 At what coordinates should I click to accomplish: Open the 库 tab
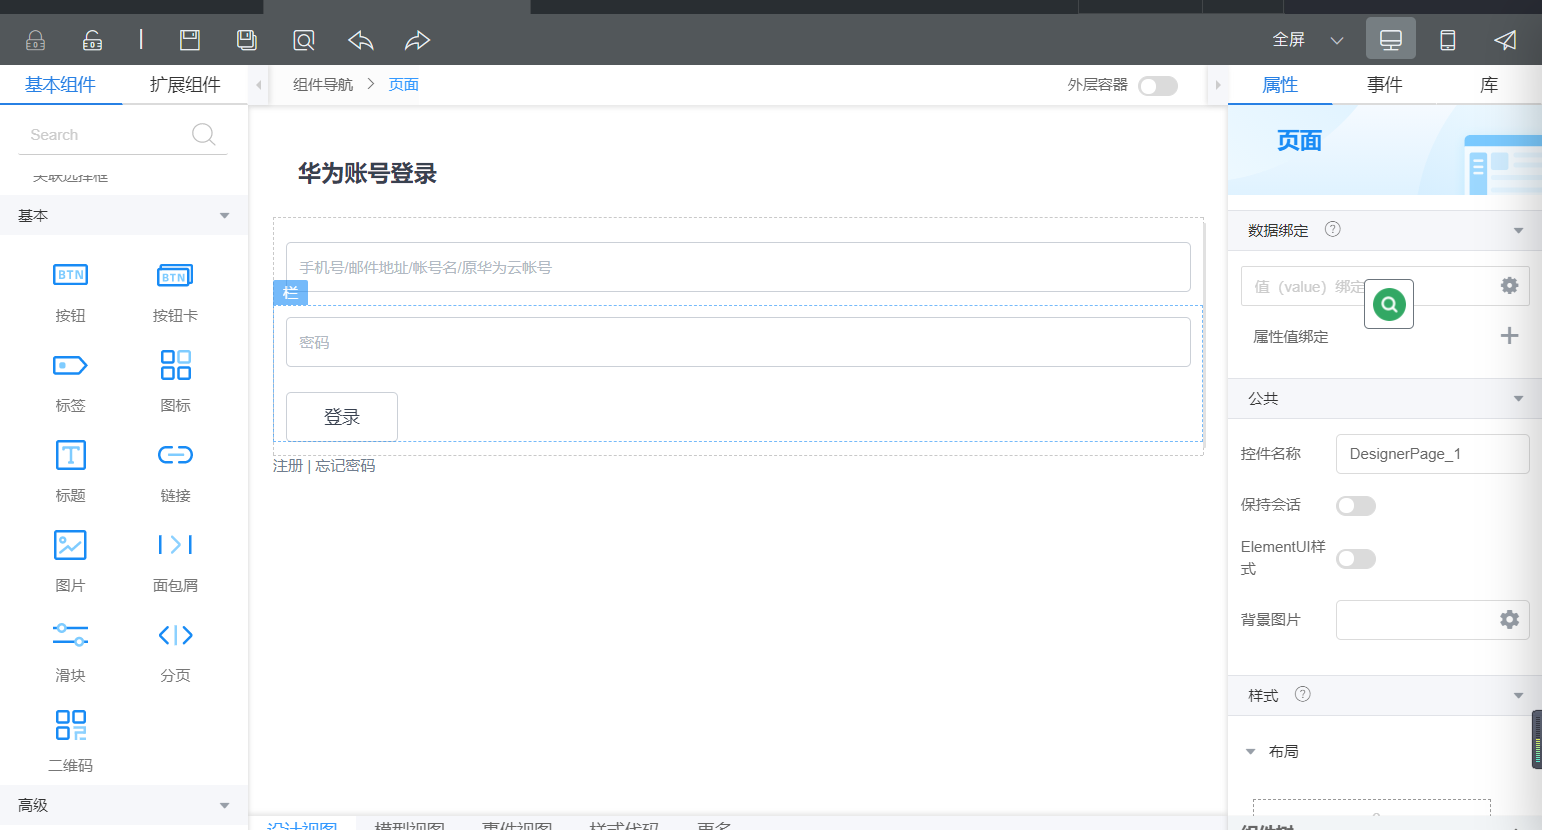(1489, 85)
